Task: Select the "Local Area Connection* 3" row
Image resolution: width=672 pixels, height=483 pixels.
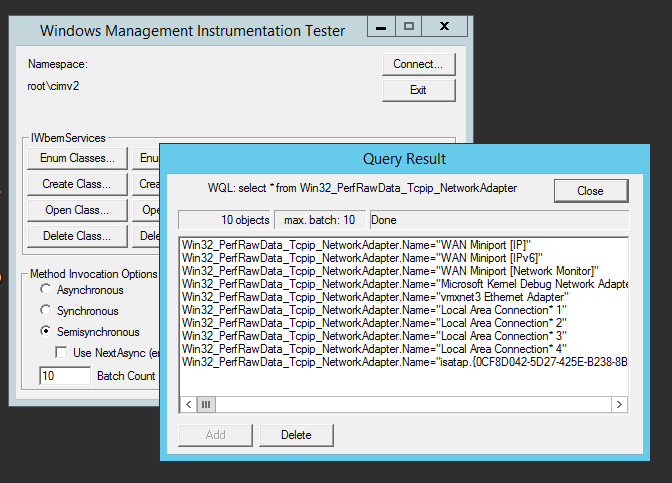Action: point(404,336)
